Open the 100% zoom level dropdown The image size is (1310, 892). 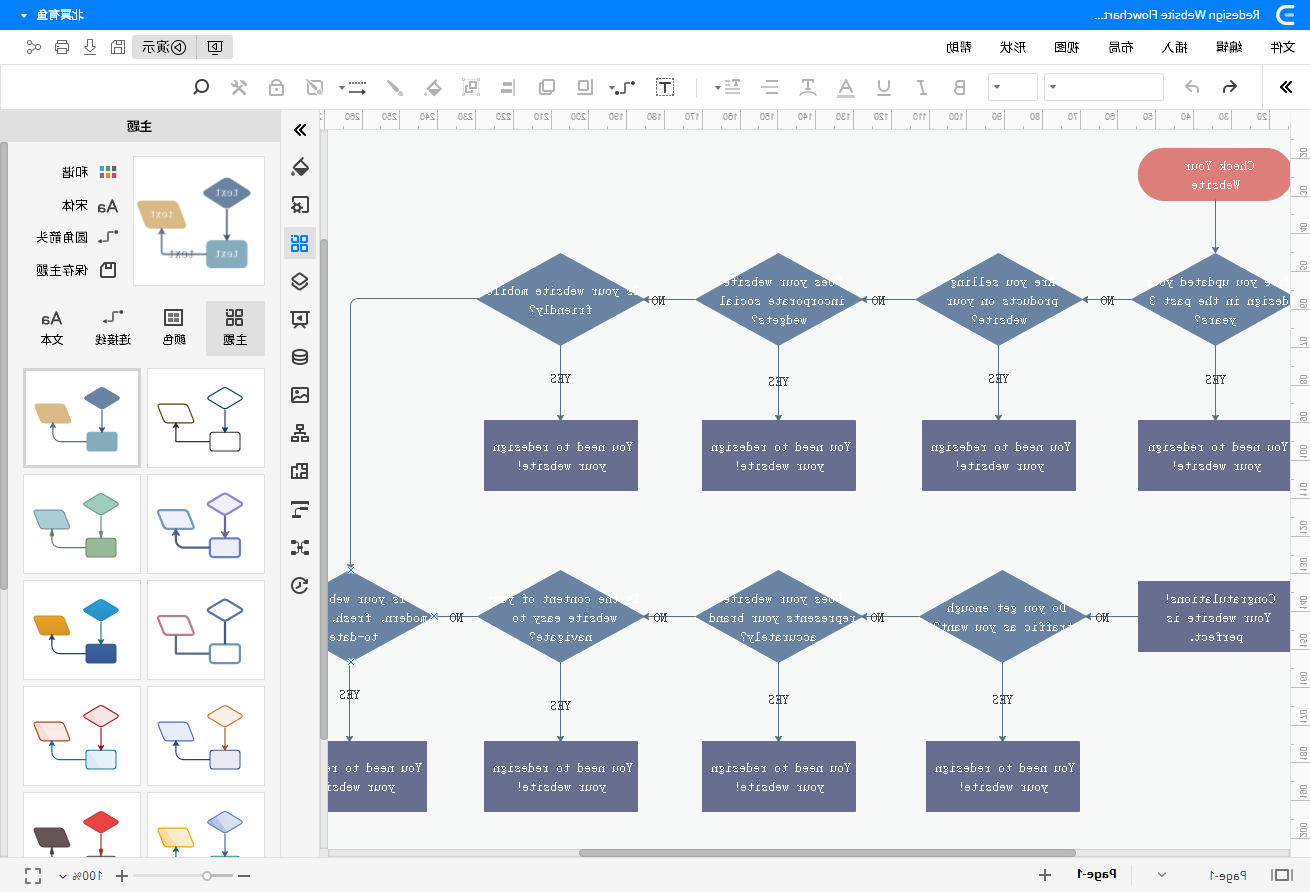pos(80,876)
